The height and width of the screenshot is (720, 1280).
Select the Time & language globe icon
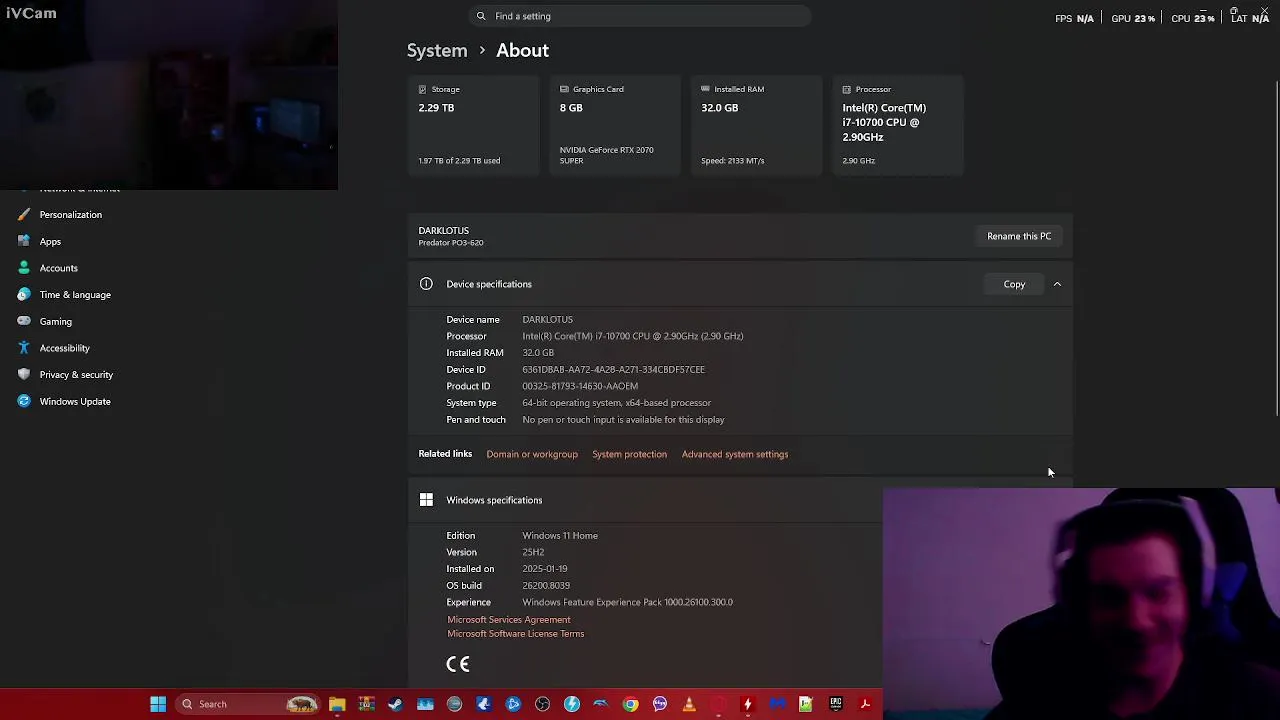pyautogui.click(x=24, y=294)
